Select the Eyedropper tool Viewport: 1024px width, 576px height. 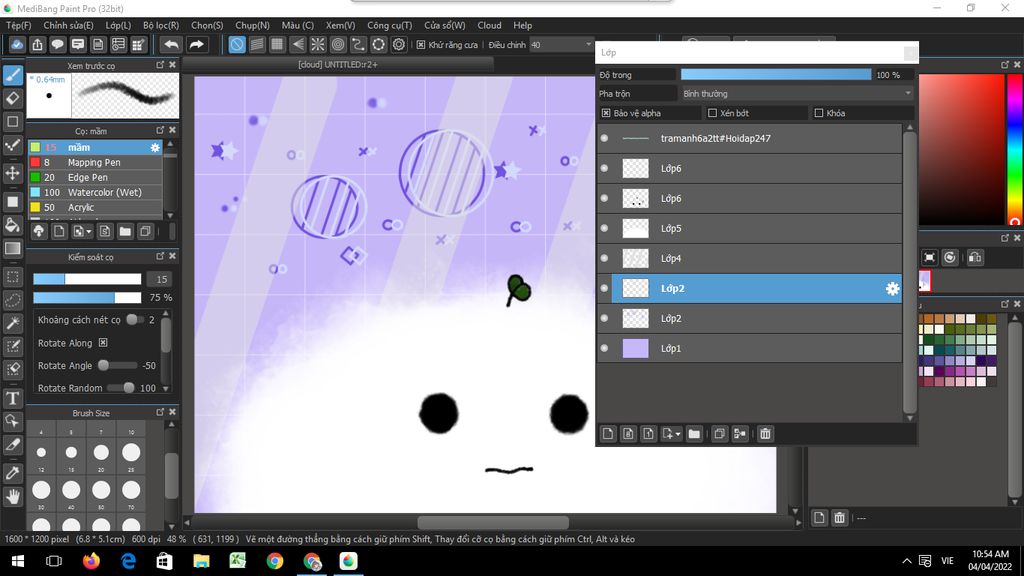[x=12, y=473]
